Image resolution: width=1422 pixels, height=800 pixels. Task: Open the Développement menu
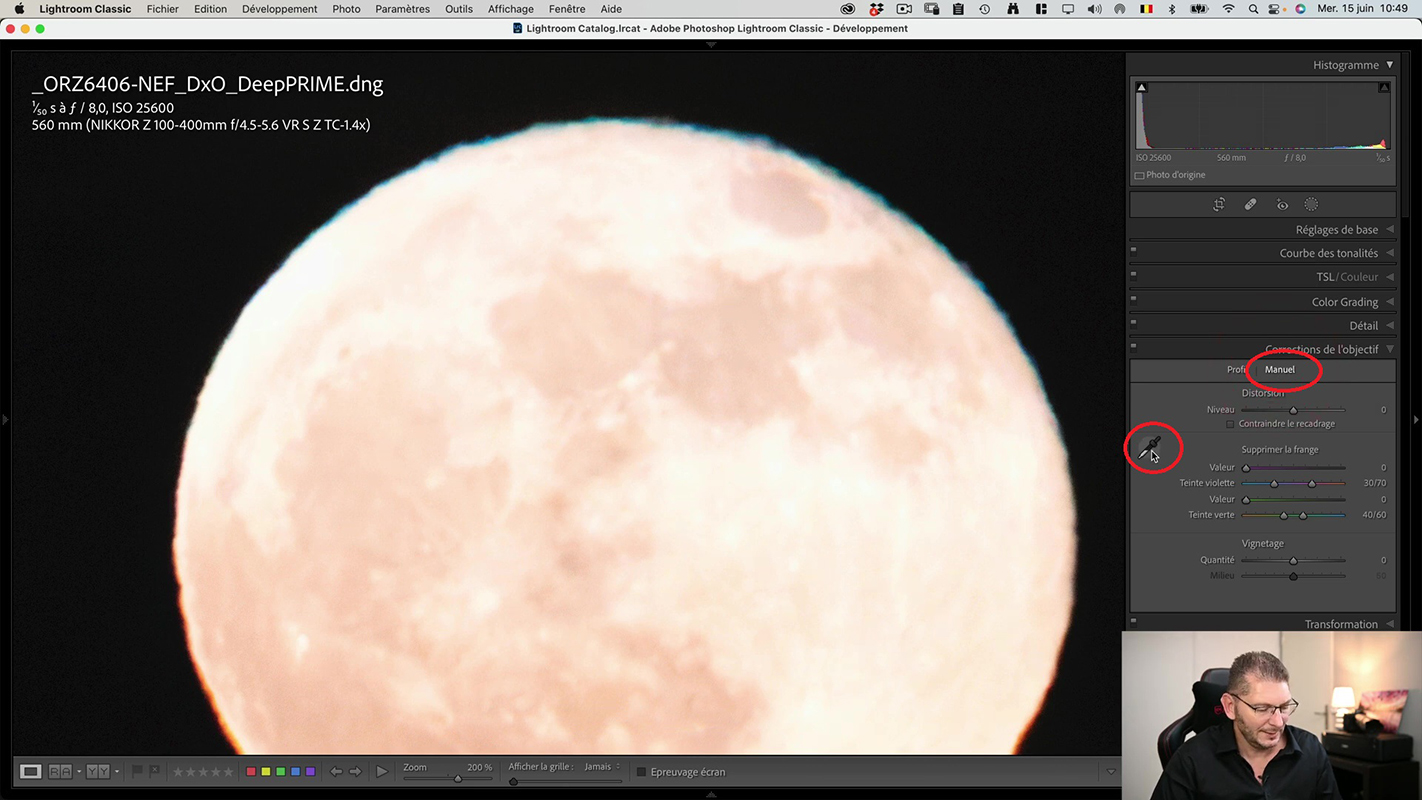279,9
